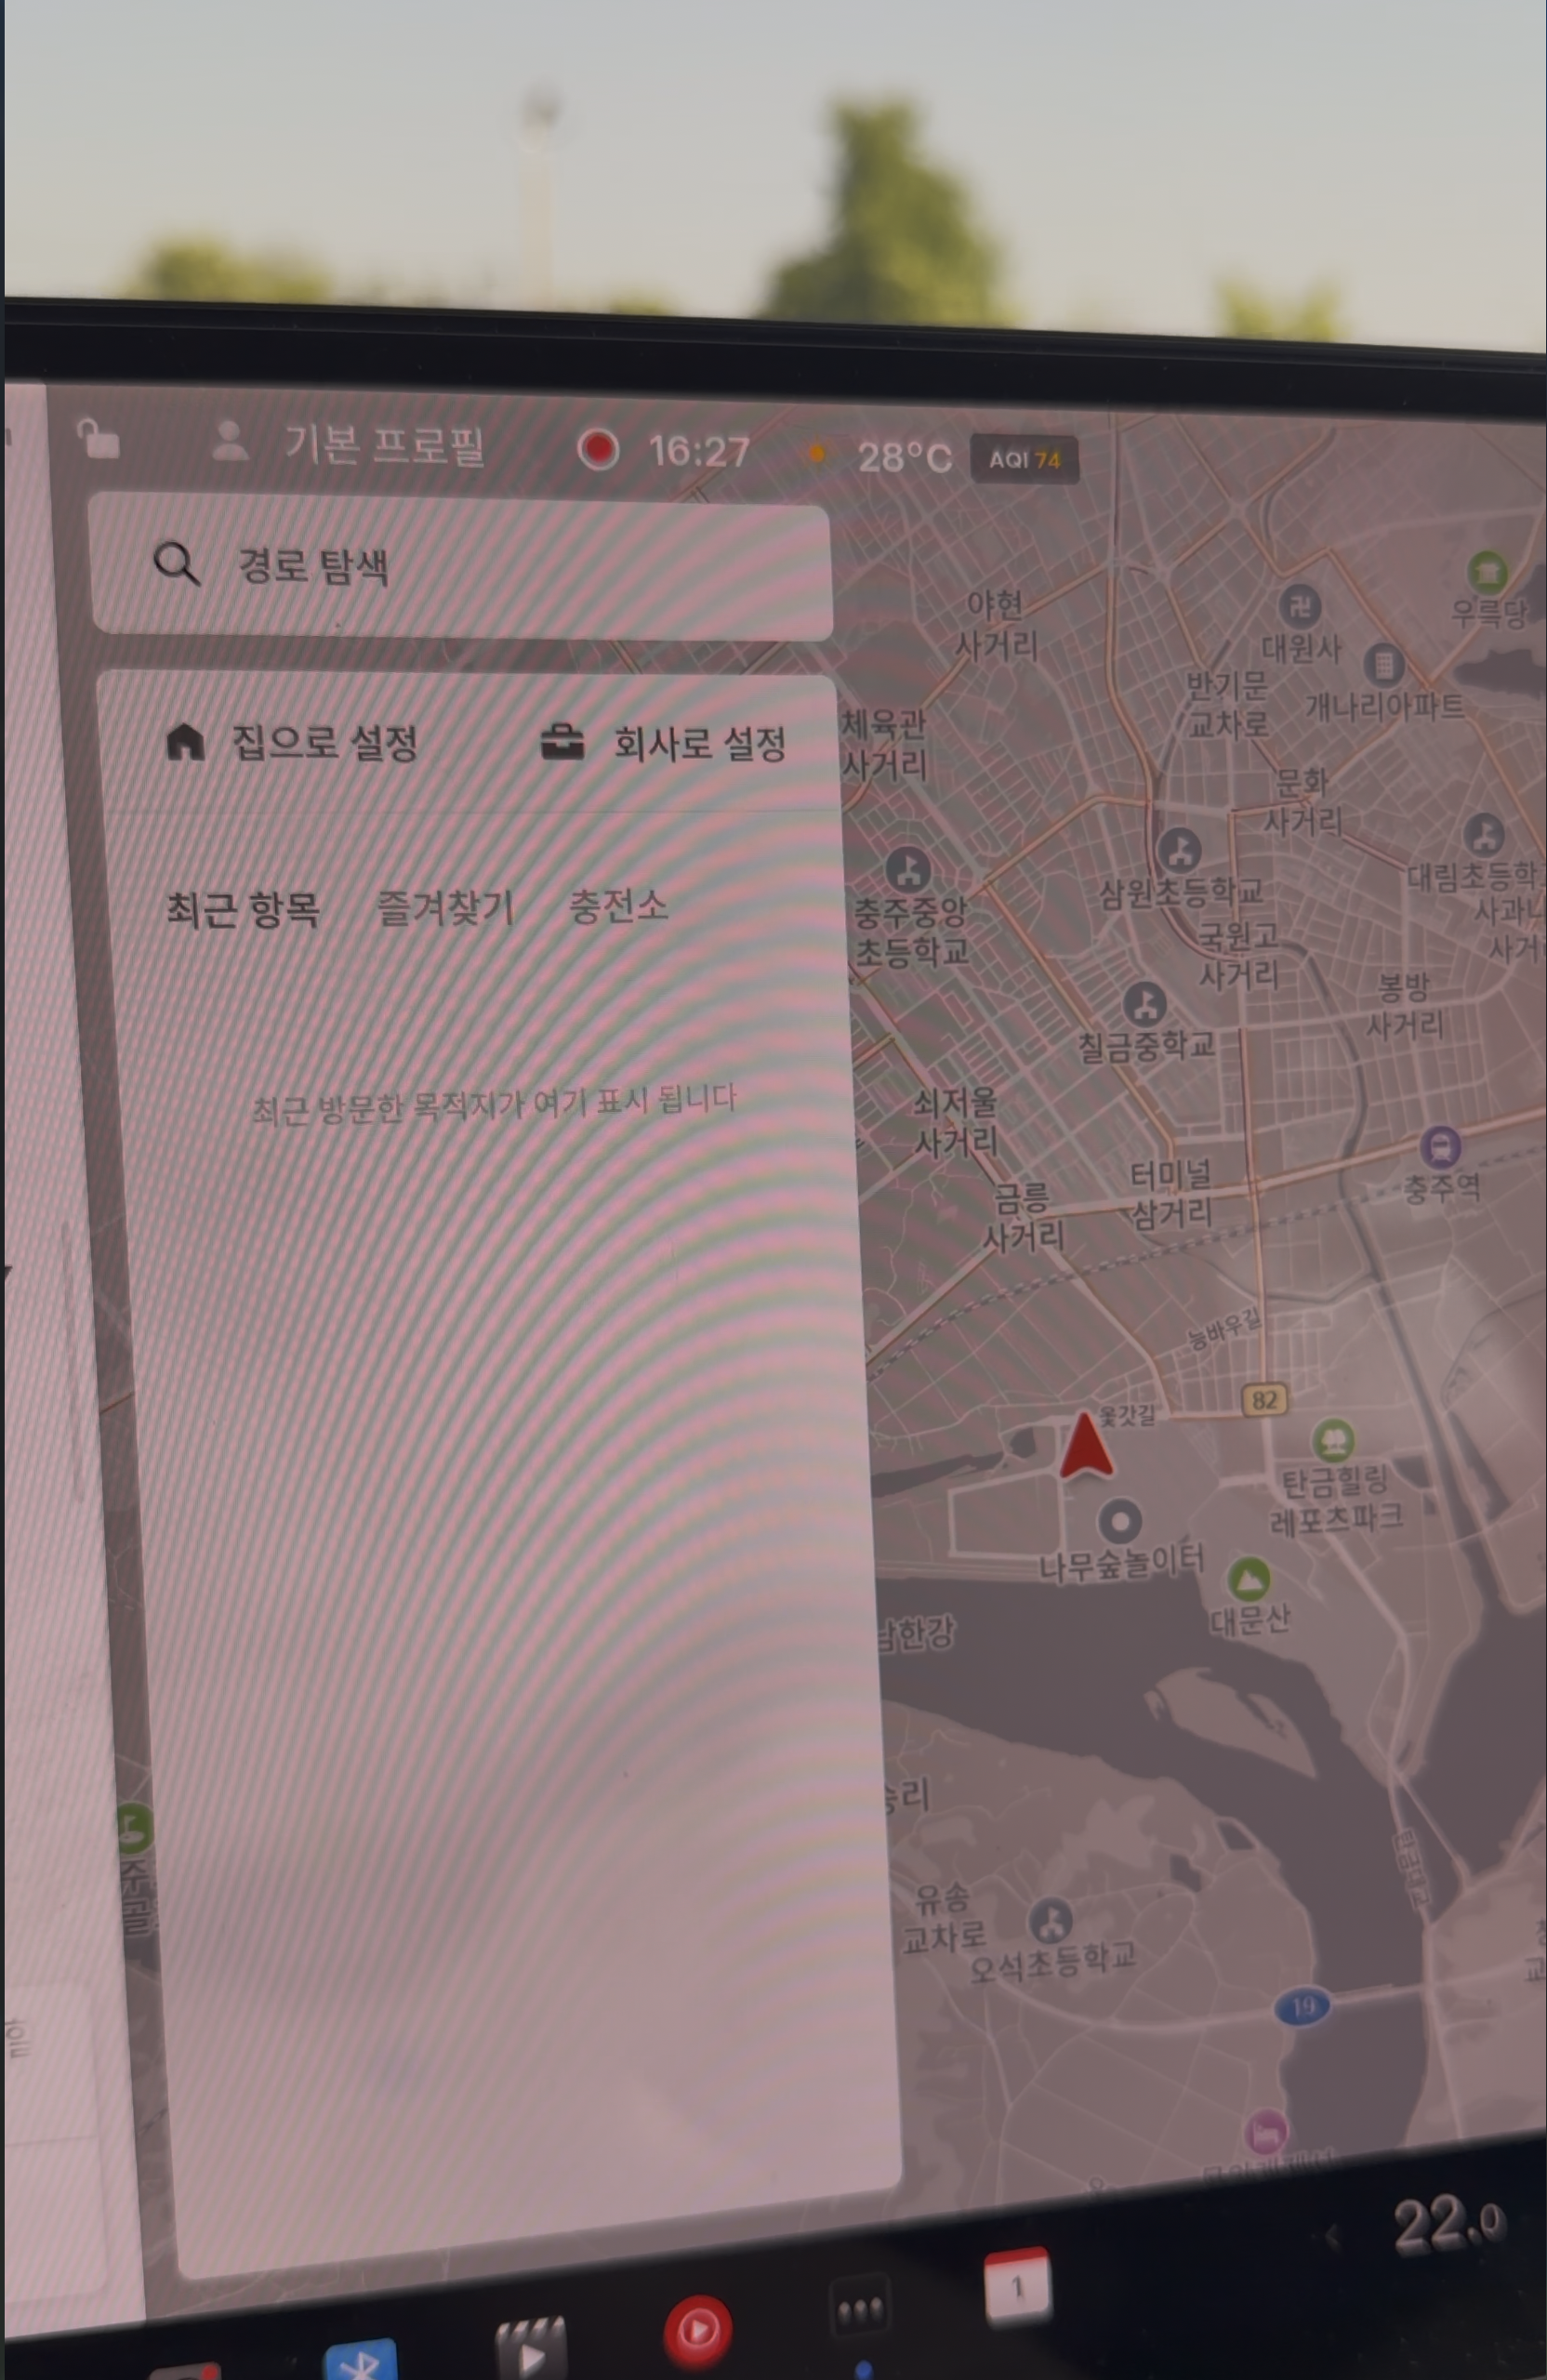The height and width of the screenshot is (2380, 1547).
Task: Open Bluetooth from the bottom dock
Action: pos(360,2360)
